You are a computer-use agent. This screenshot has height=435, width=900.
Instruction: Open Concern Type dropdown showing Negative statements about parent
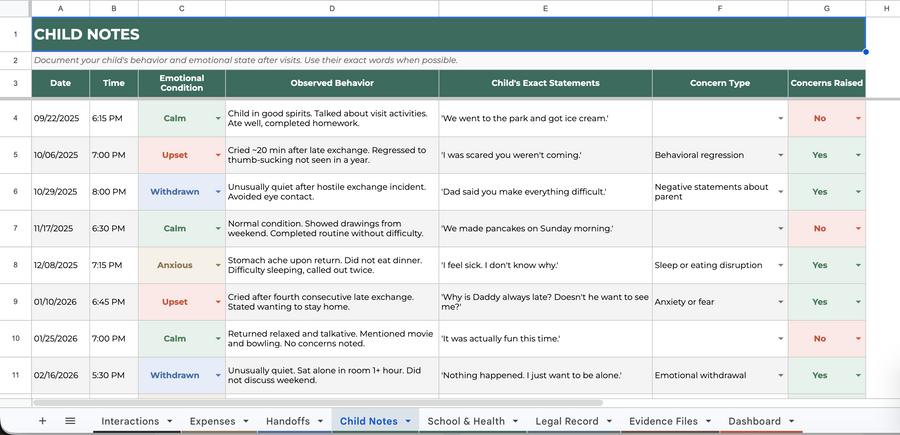(781, 192)
